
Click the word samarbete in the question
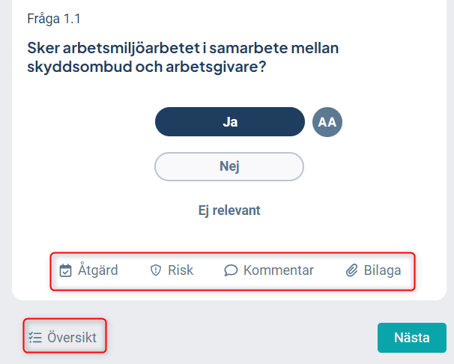coord(248,48)
